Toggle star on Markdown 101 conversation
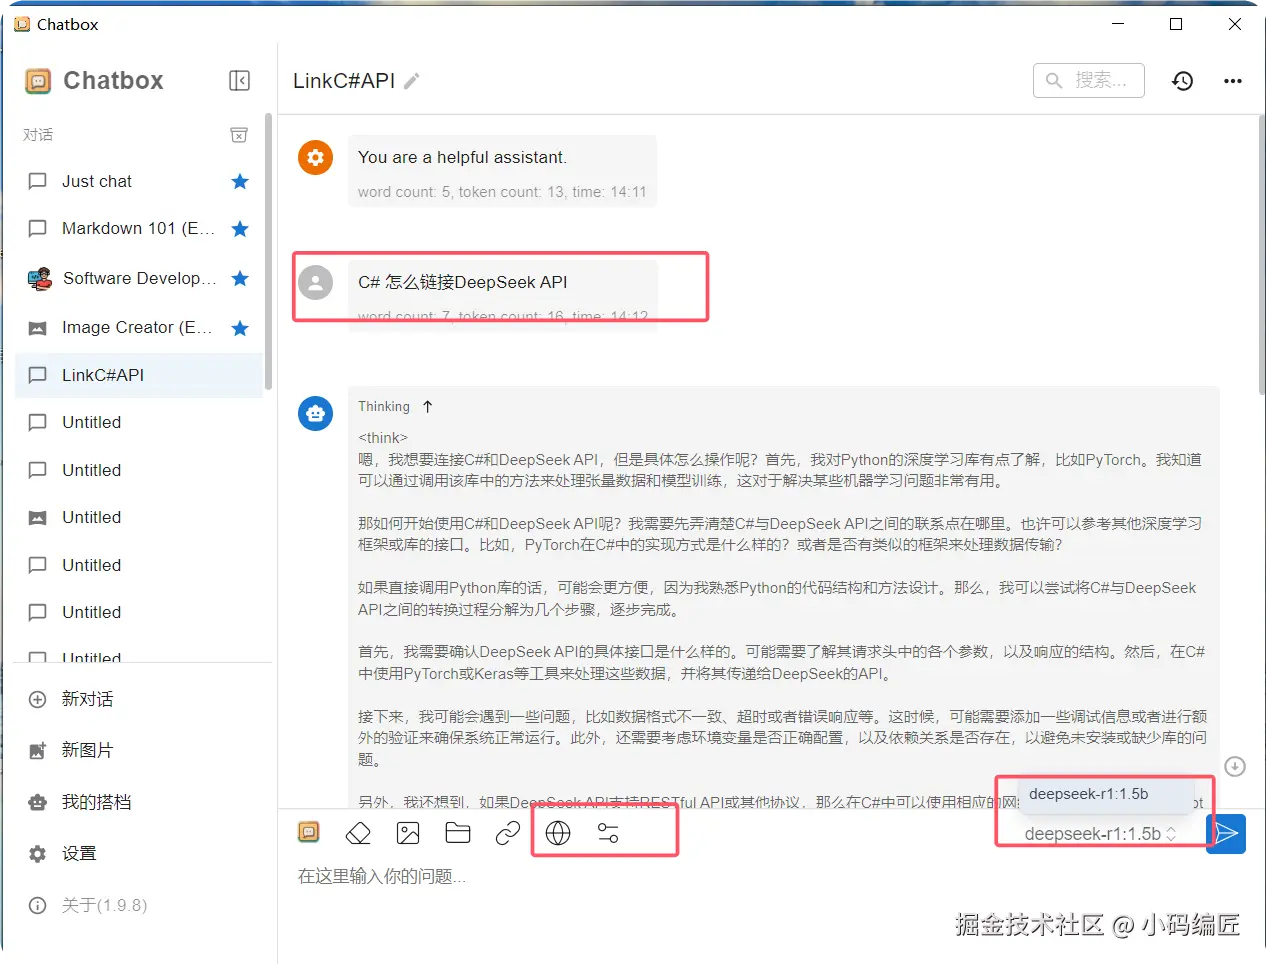The width and height of the screenshot is (1266, 964). click(240, 229)
